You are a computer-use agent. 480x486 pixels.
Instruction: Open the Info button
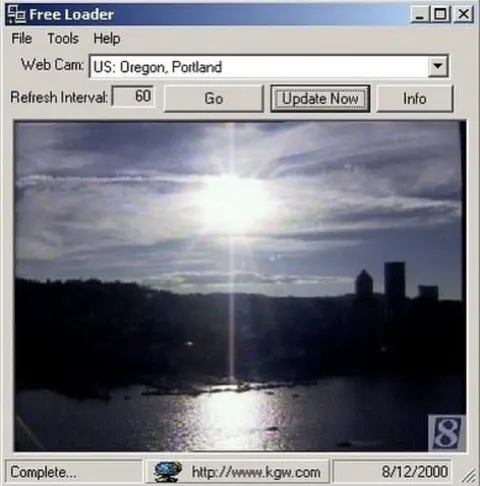[415, 99]
